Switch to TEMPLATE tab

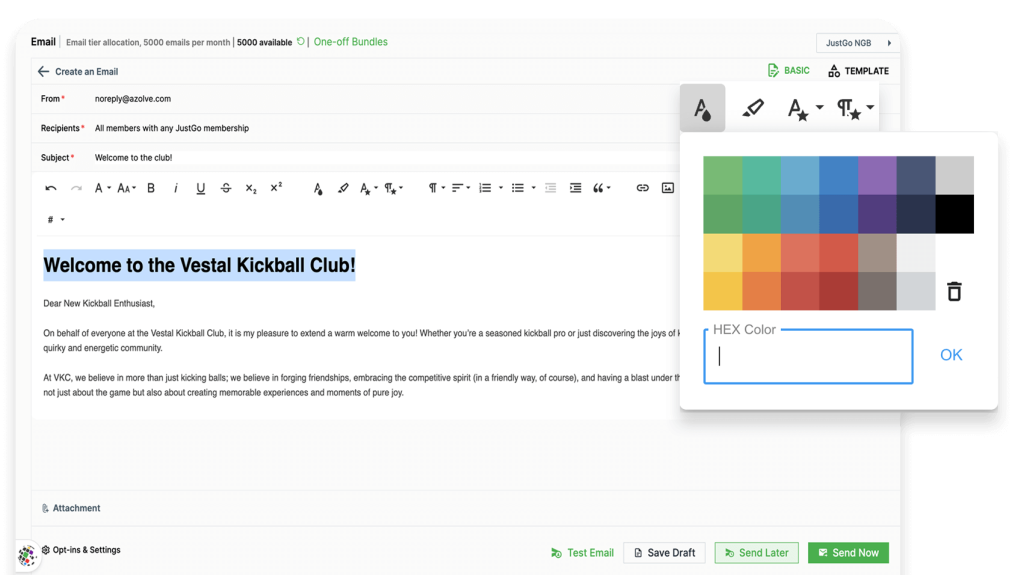(858, 71)
